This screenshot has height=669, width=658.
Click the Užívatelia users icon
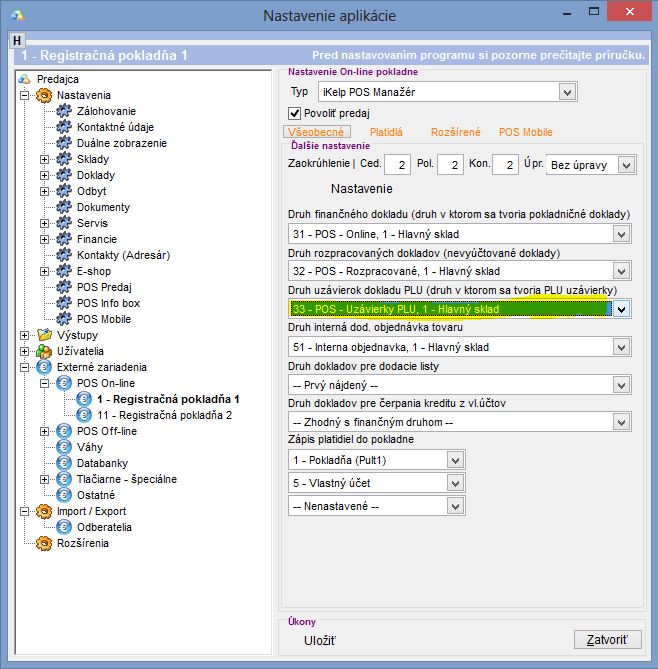44,351
